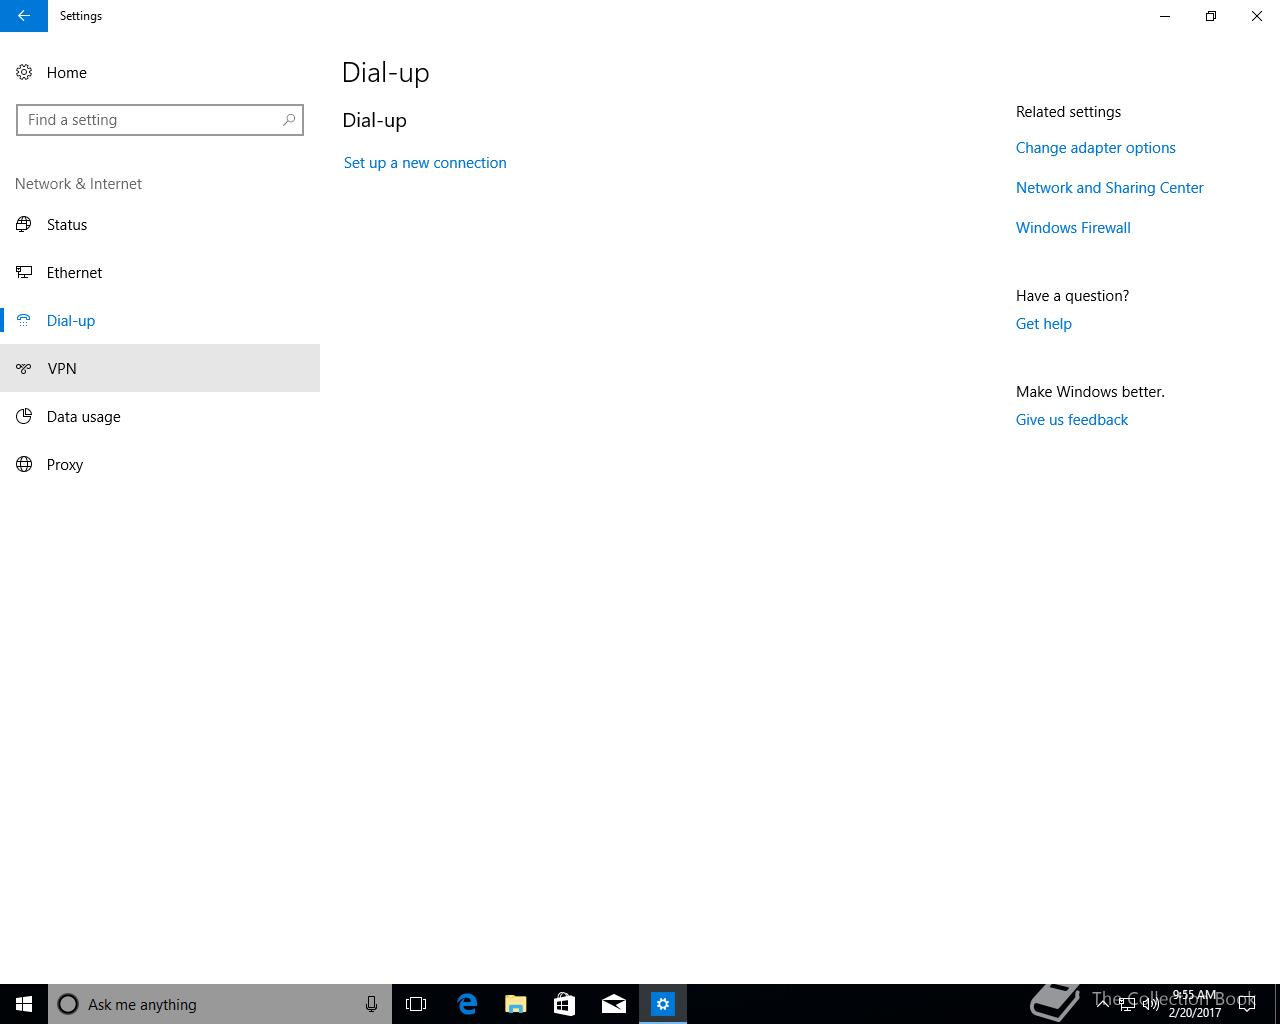Screen dimensions: 1280x1024
Task: Go back with the Settings back arrow
Action: [x=24, y=16]
